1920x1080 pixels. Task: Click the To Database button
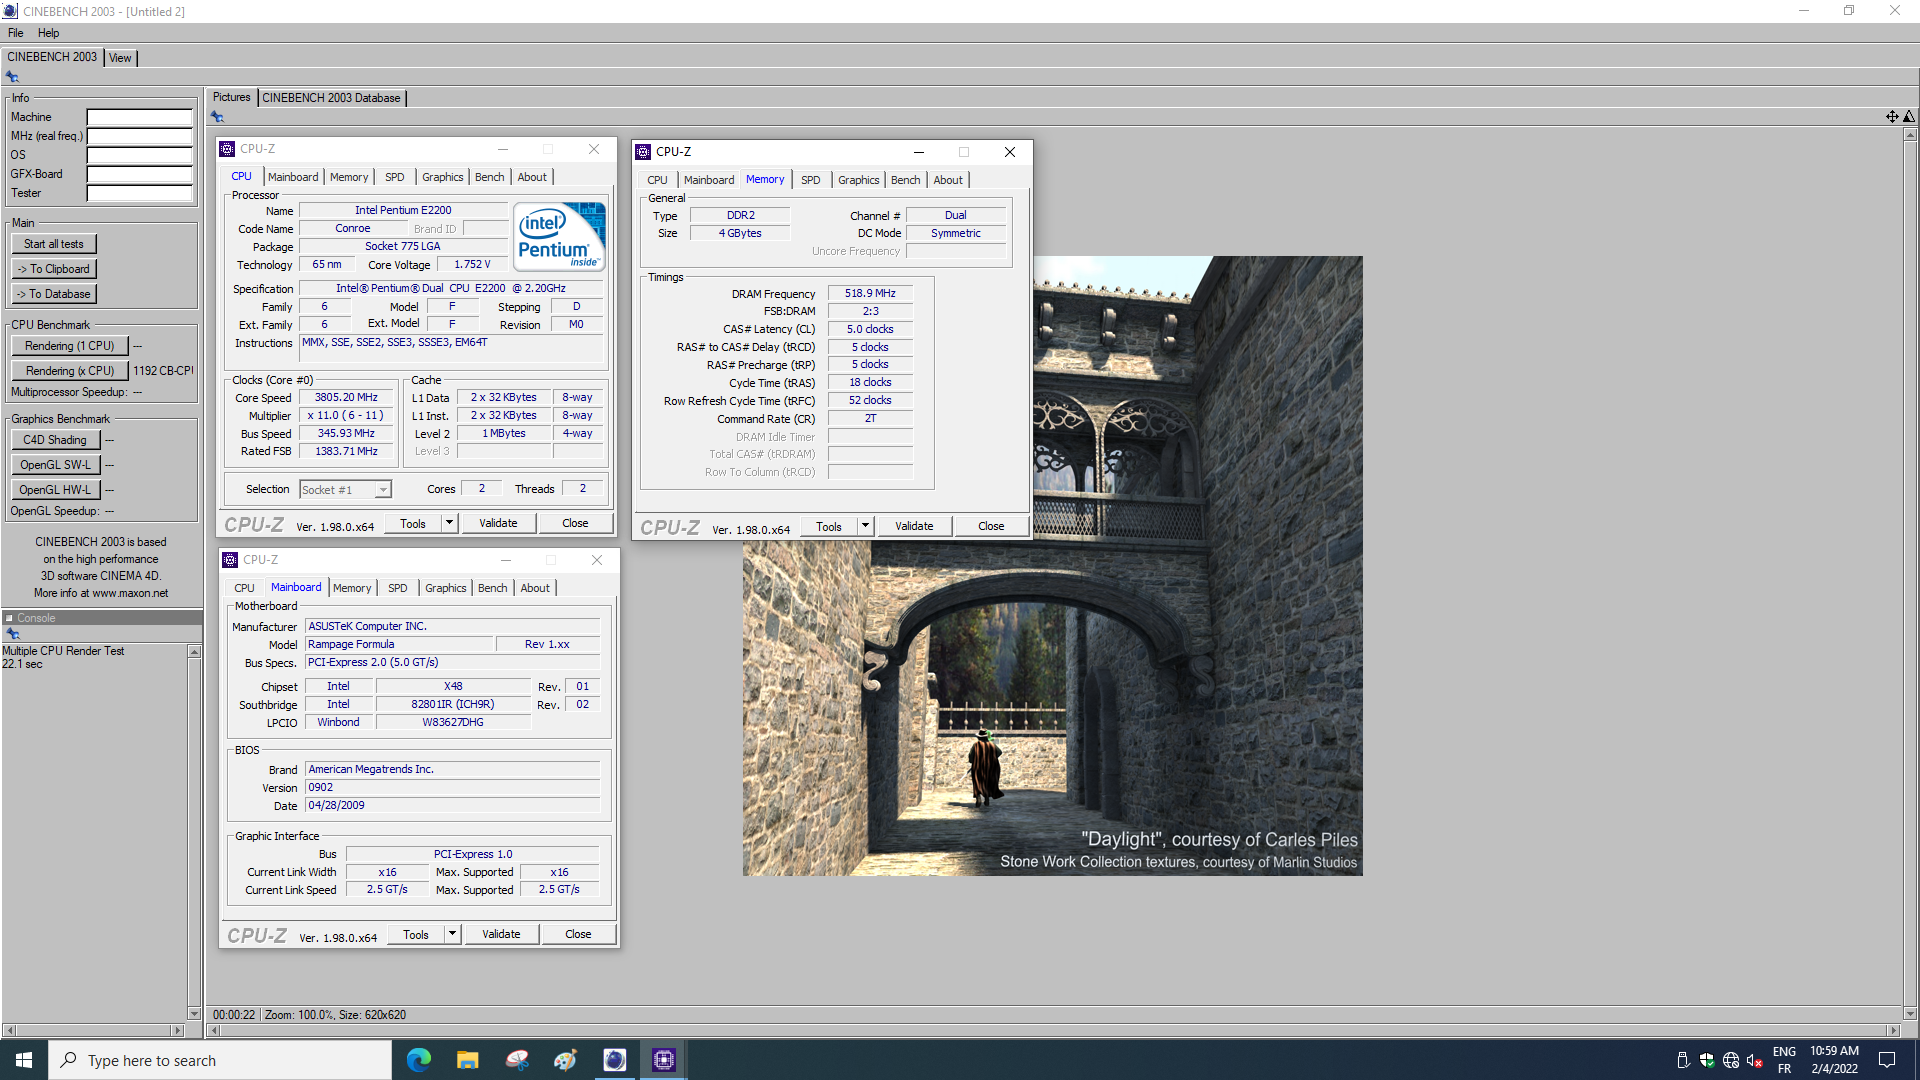point(54,294)
